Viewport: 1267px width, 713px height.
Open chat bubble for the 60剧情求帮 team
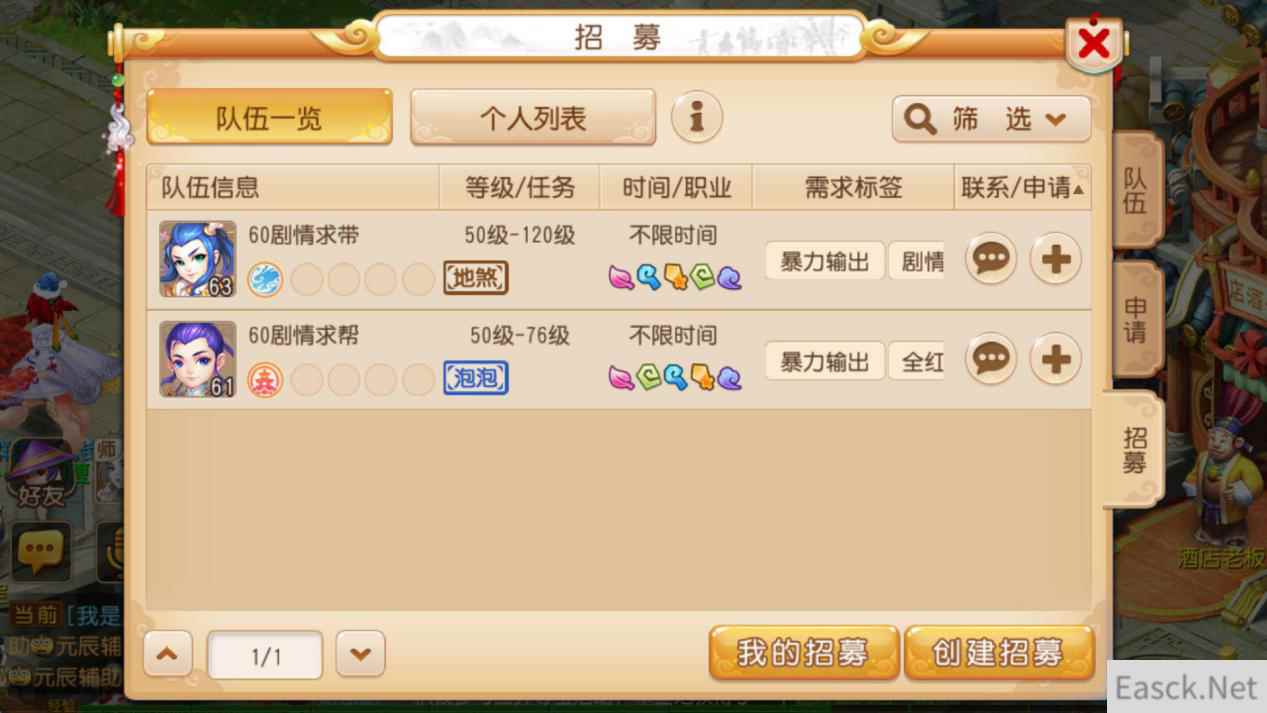point(991,359)
